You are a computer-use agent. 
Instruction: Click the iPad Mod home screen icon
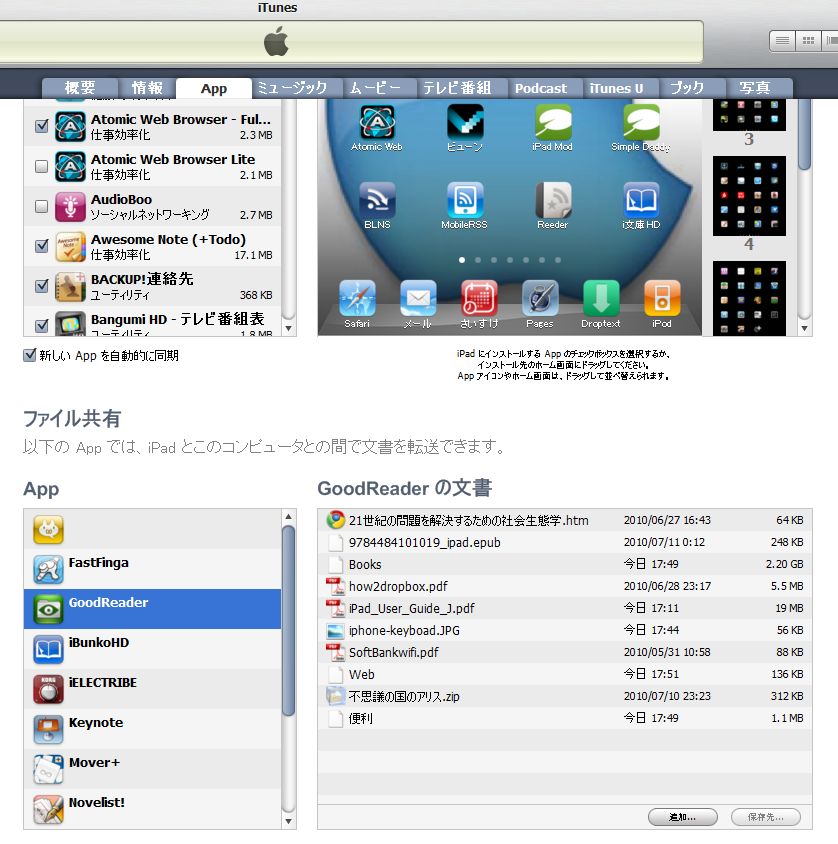[x=553, y=123]
